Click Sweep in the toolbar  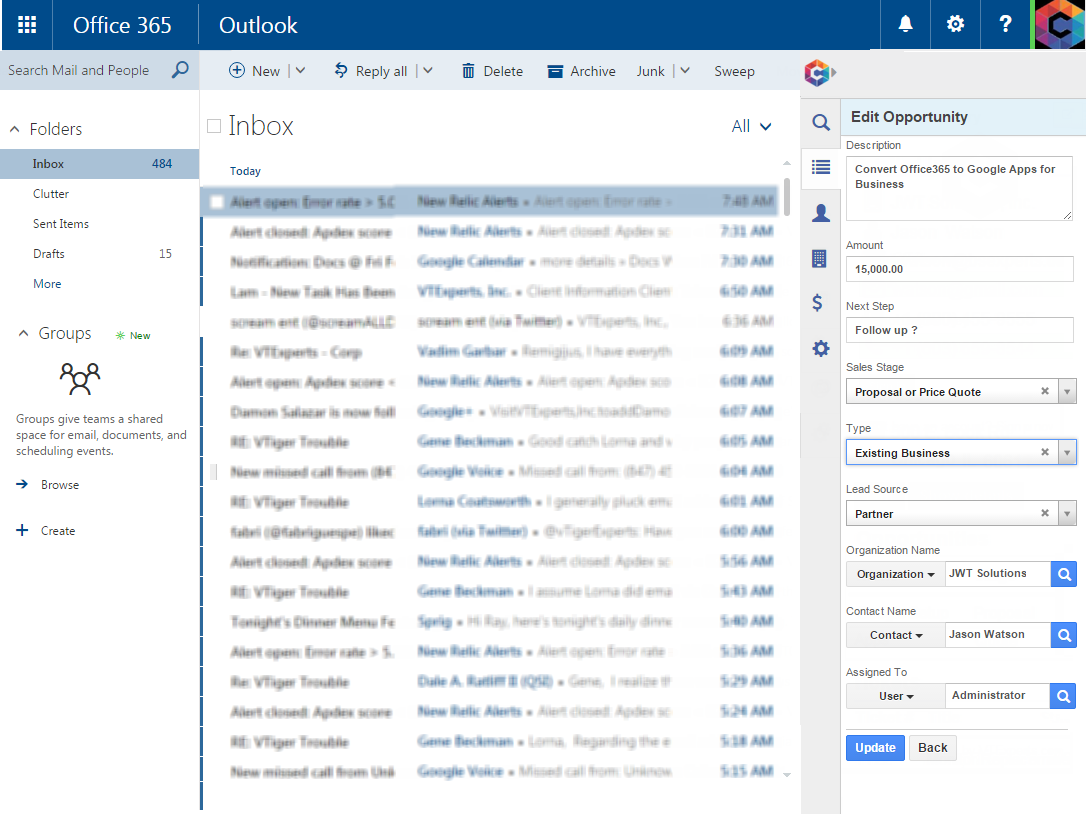(x=734, y=71)
